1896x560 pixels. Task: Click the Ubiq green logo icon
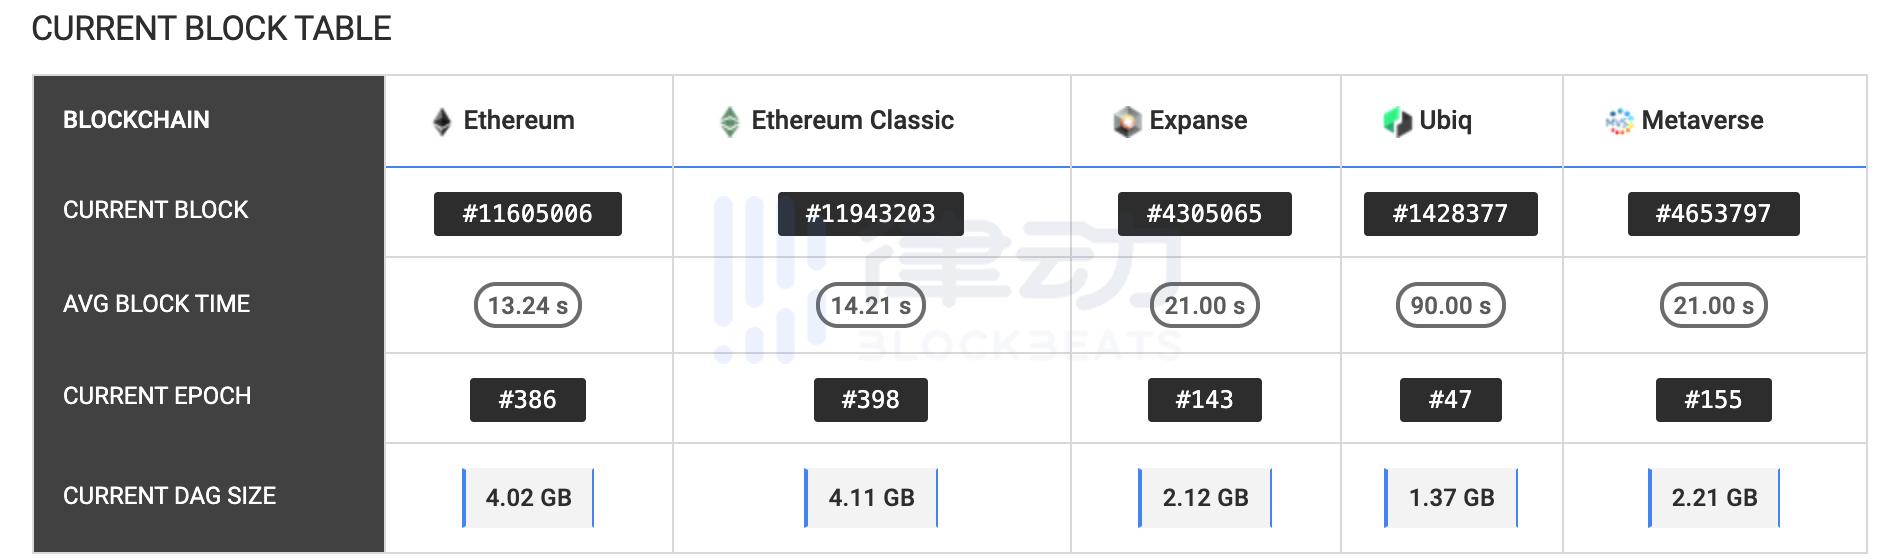pos(1397,122)
